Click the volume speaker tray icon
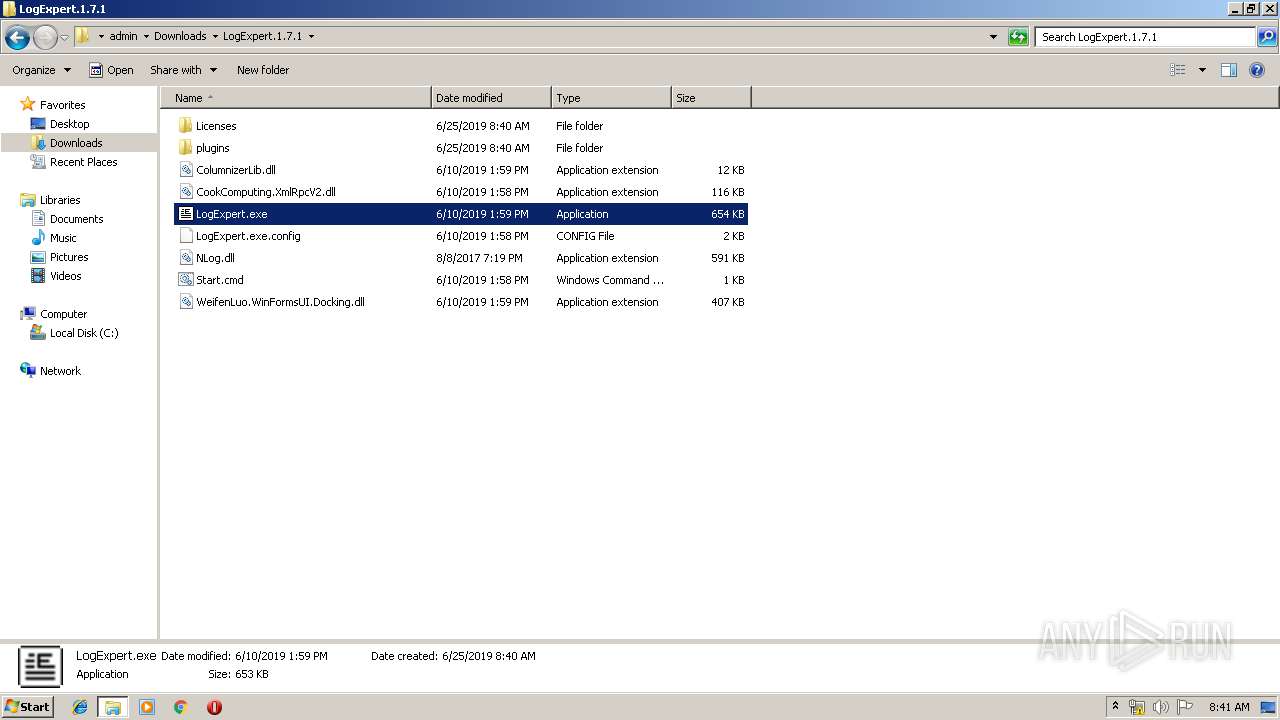This screenshot has height=720, width=1280. point(1161,707)
